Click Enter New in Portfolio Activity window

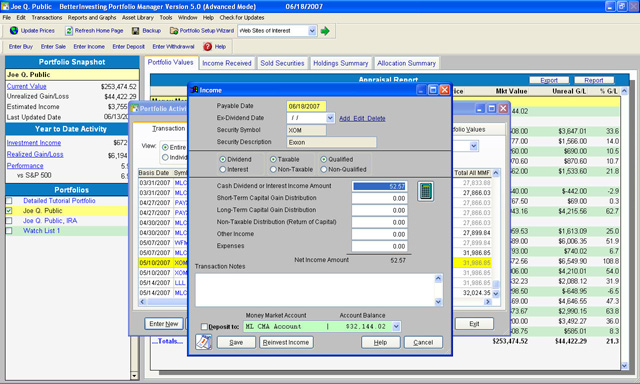coord(164,324)
